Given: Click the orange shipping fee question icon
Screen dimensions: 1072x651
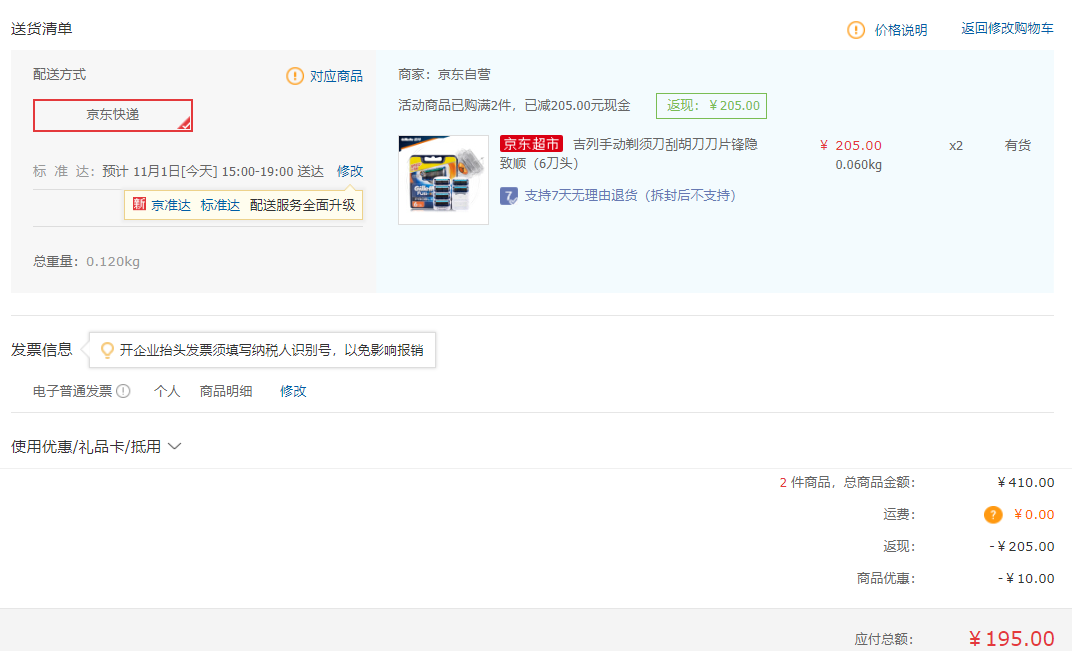Looking at the screenshot, I should coord(993,515).
